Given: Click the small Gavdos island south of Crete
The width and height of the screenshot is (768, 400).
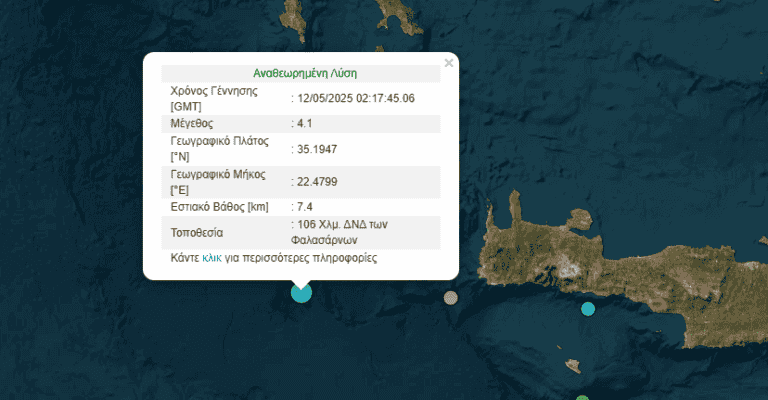Looking at the screenshot, I should [x=569, y=366].
